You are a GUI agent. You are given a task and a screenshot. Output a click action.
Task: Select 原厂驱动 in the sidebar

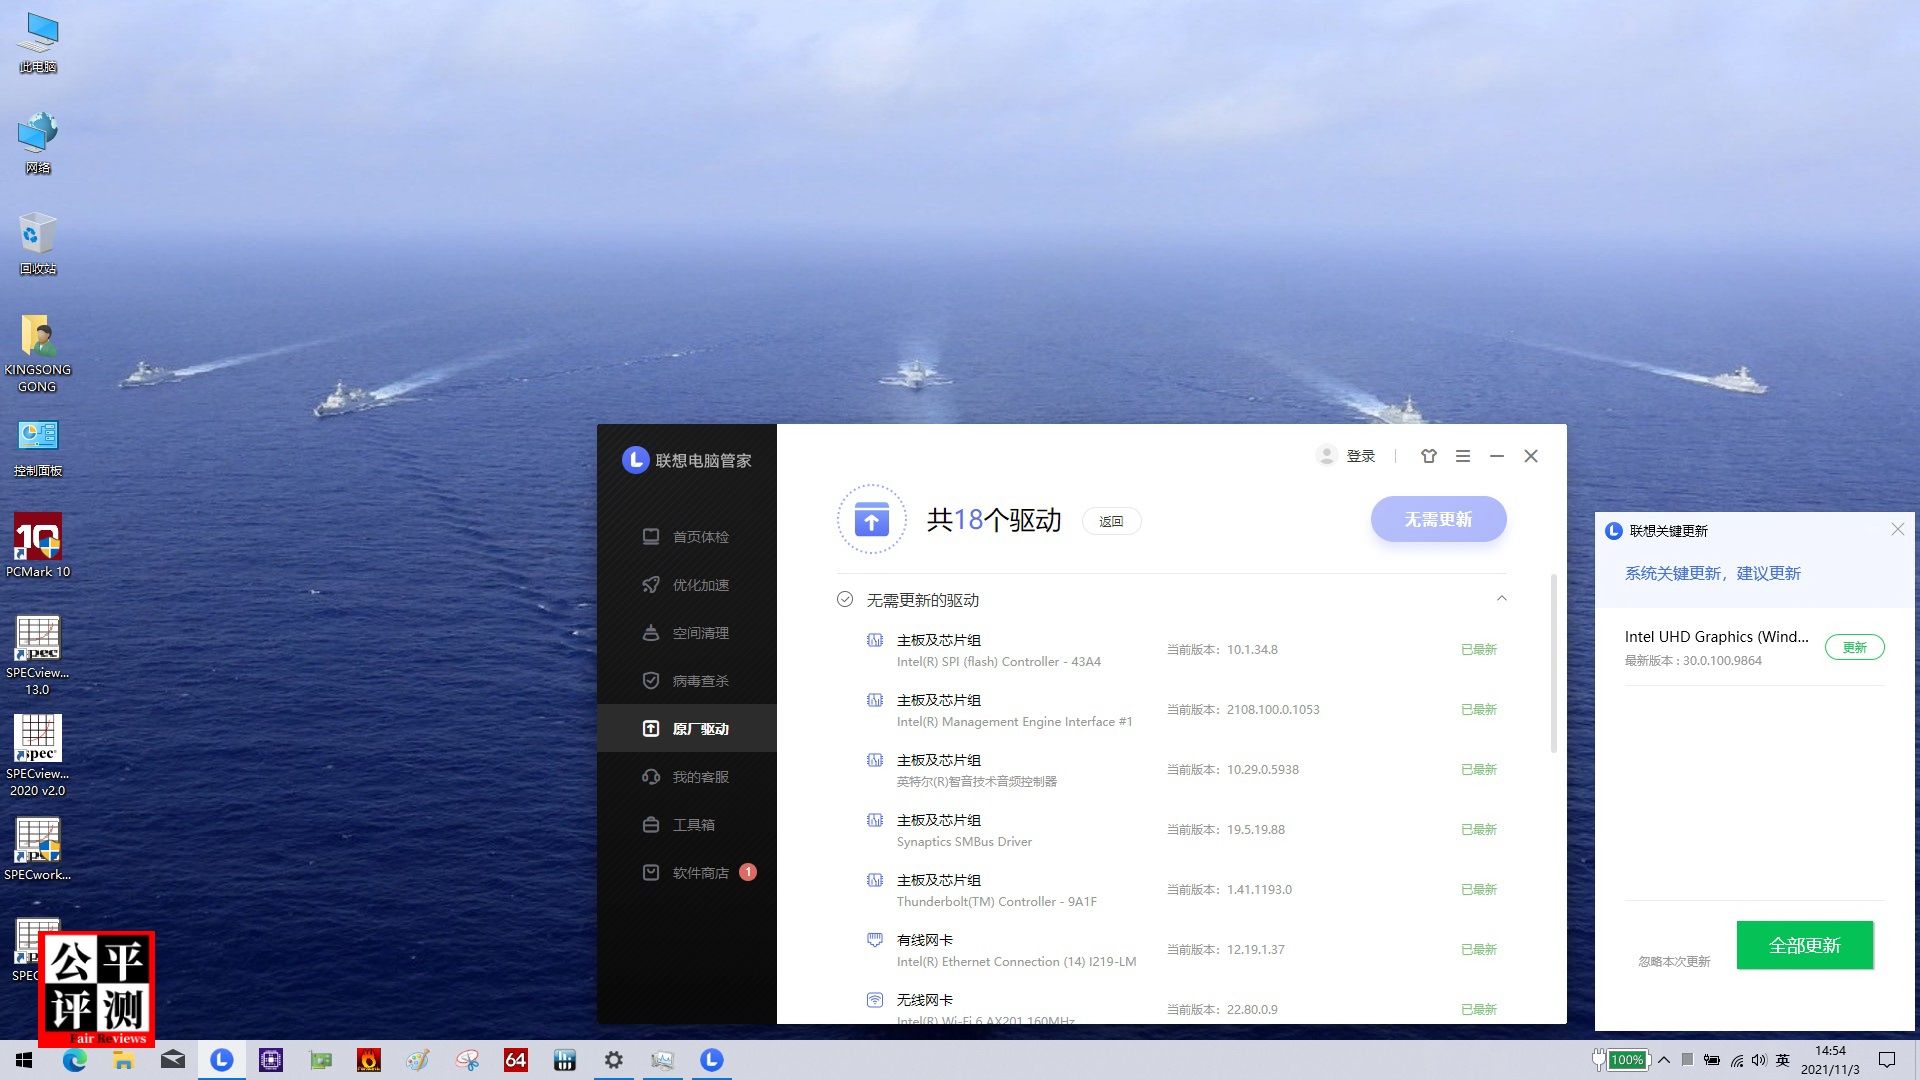(x=686, y=729)
